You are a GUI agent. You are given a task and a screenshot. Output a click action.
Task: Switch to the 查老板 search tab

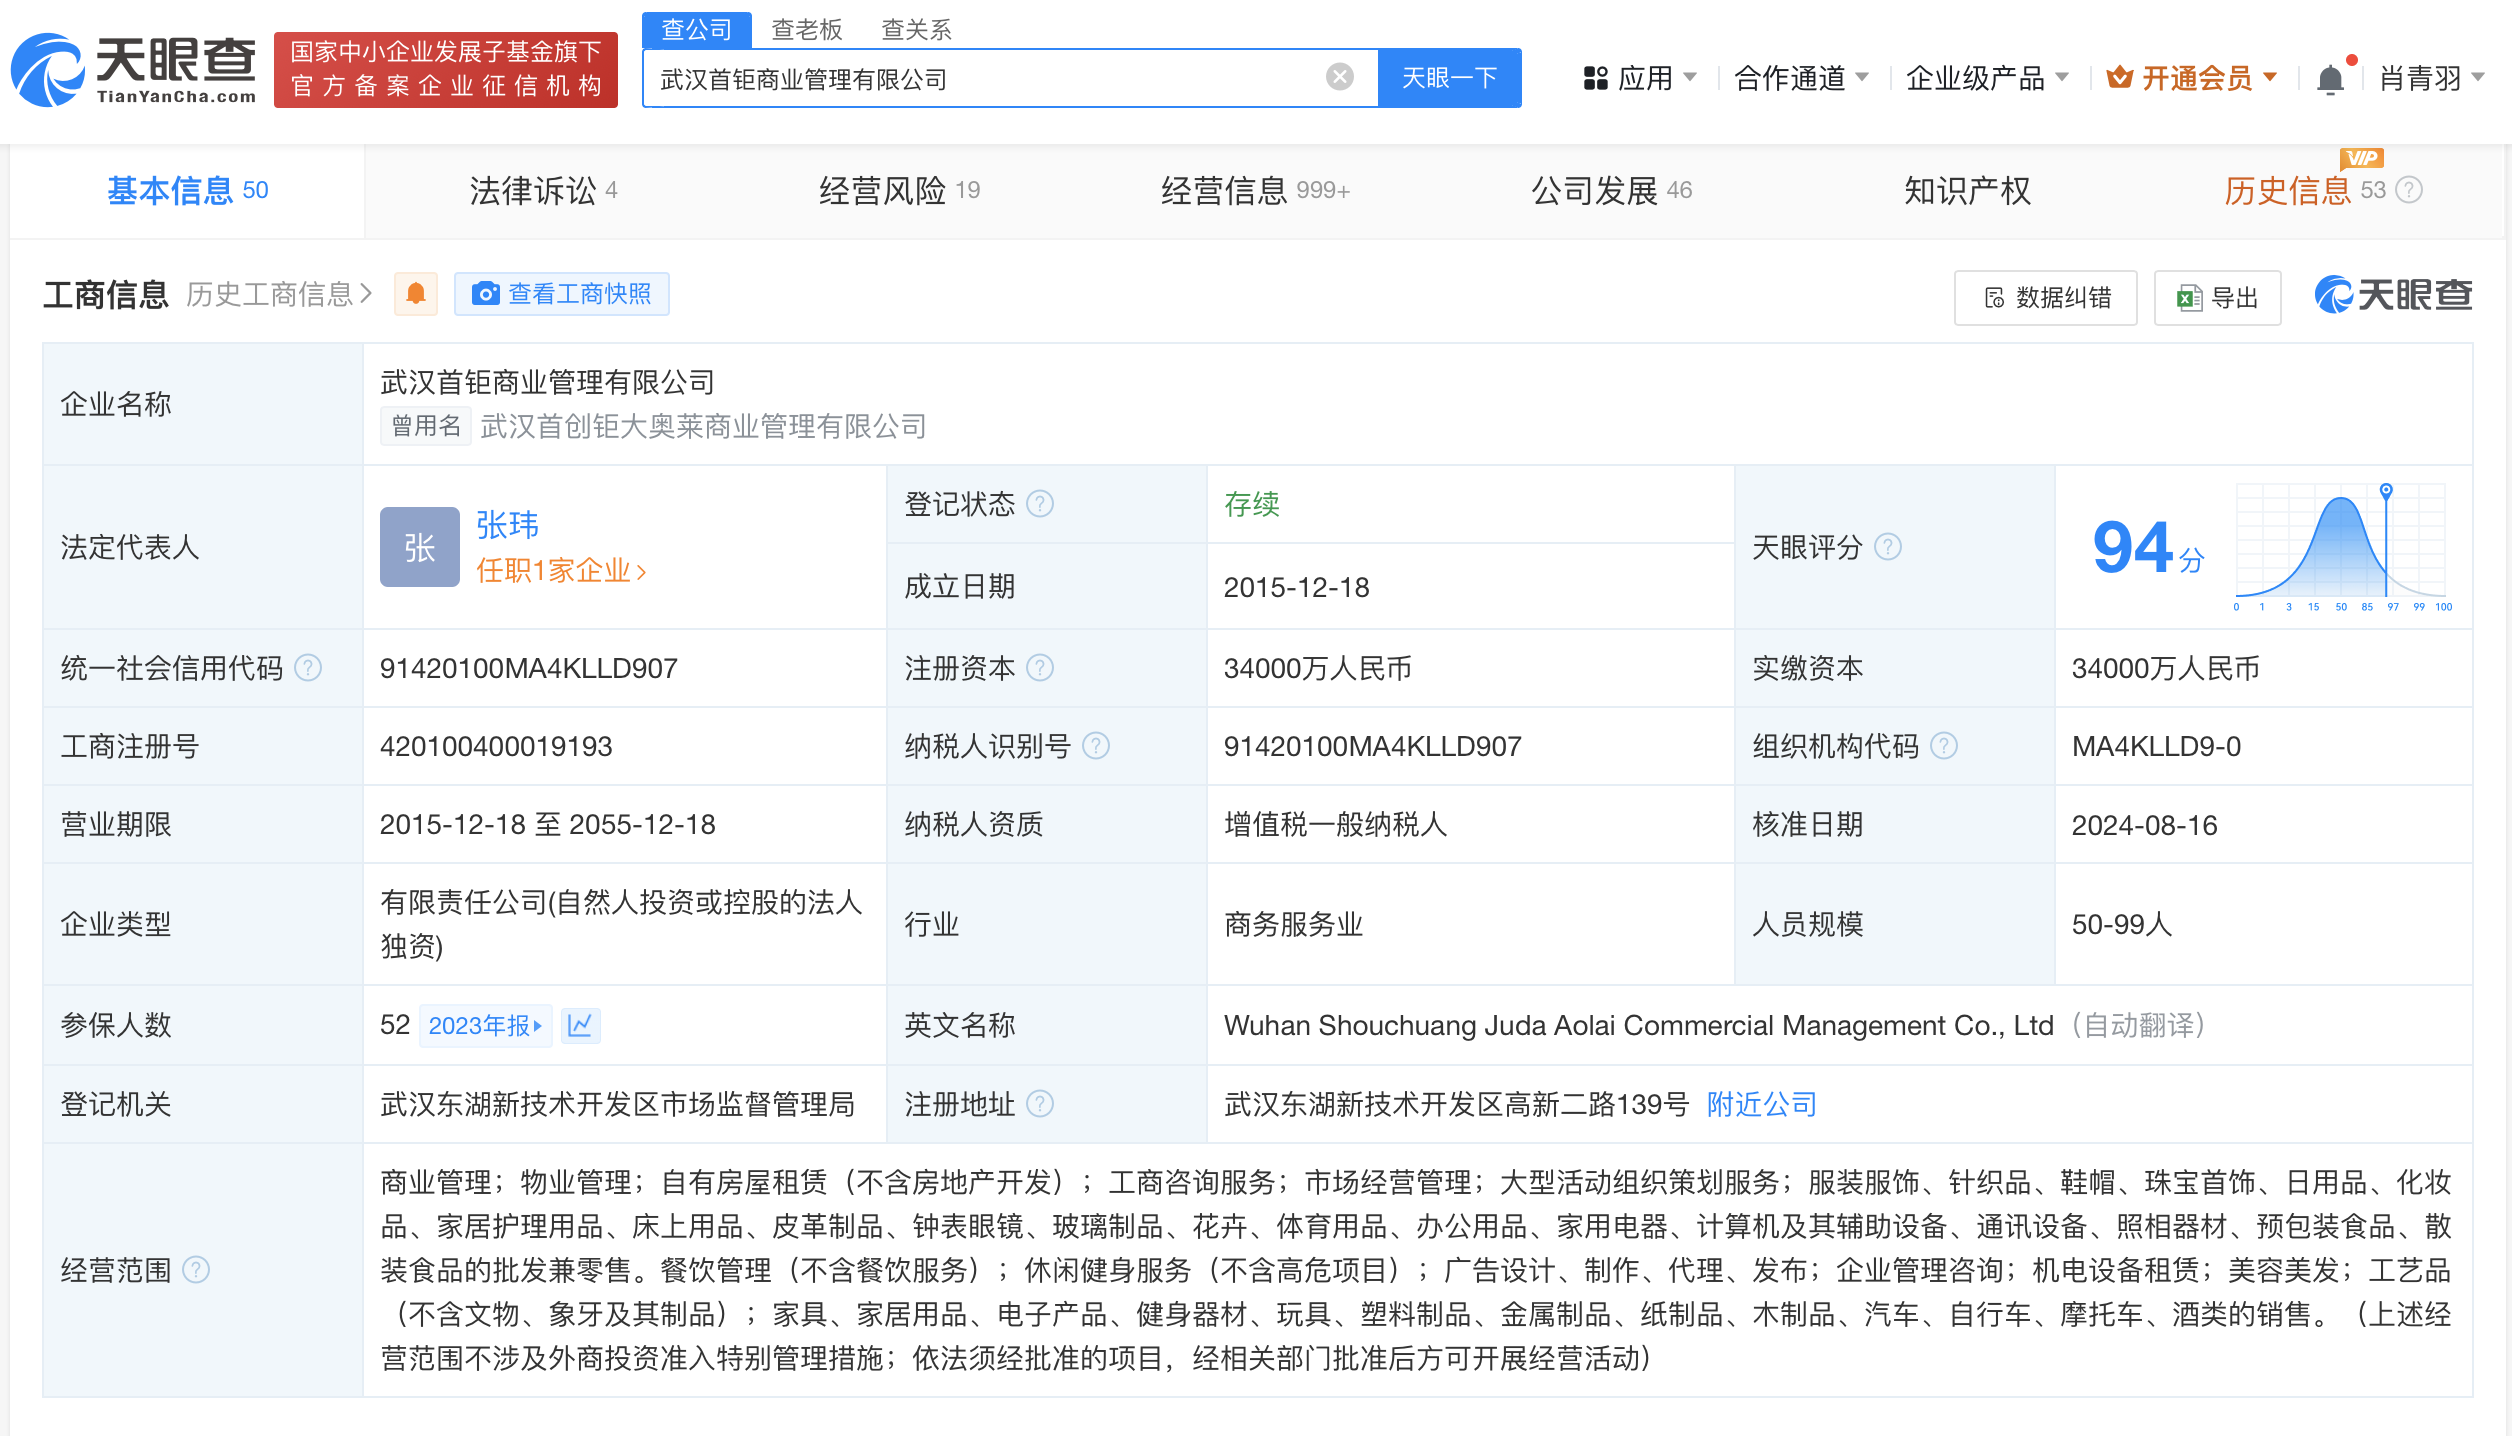click(x=805, y=29)
